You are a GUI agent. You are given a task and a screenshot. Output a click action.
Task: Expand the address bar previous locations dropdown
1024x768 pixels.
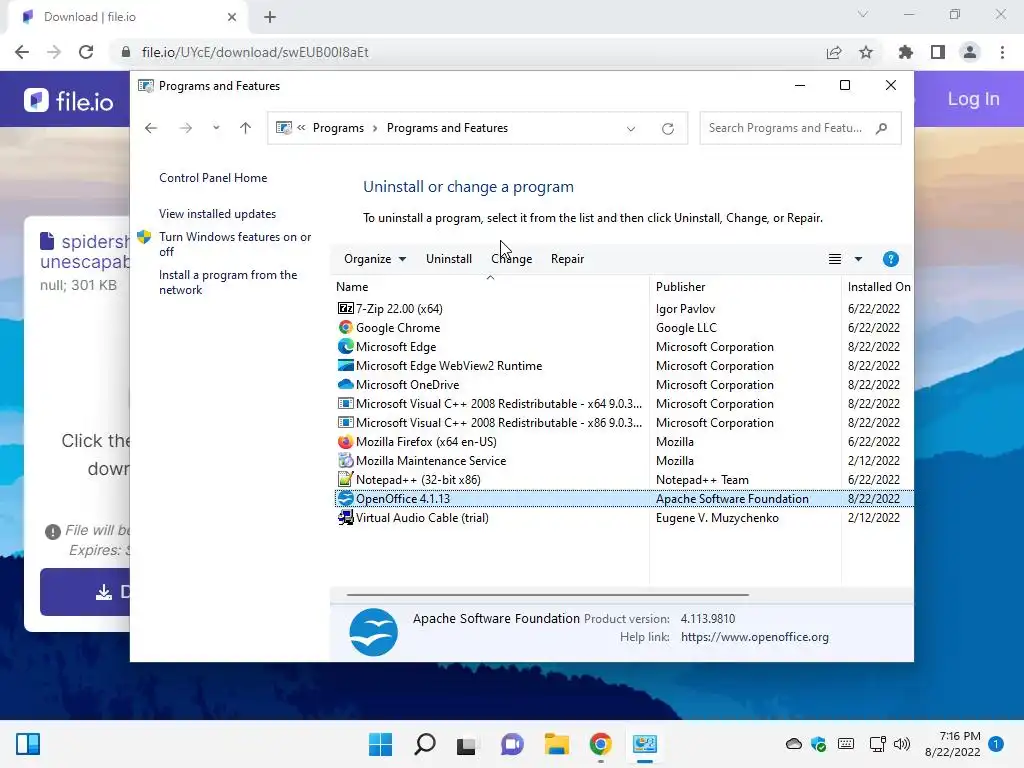(631, 129)
